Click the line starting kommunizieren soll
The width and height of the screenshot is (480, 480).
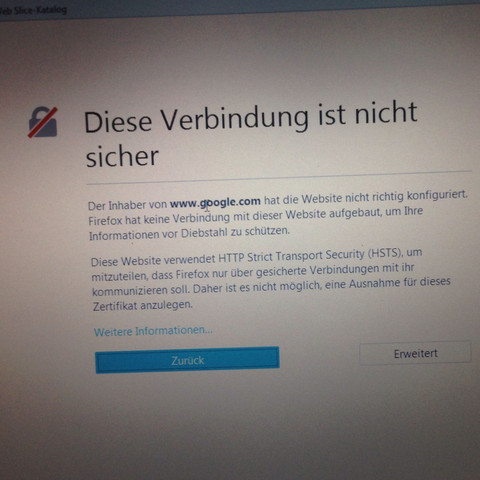pyautogui.click(x=271, y=287)
